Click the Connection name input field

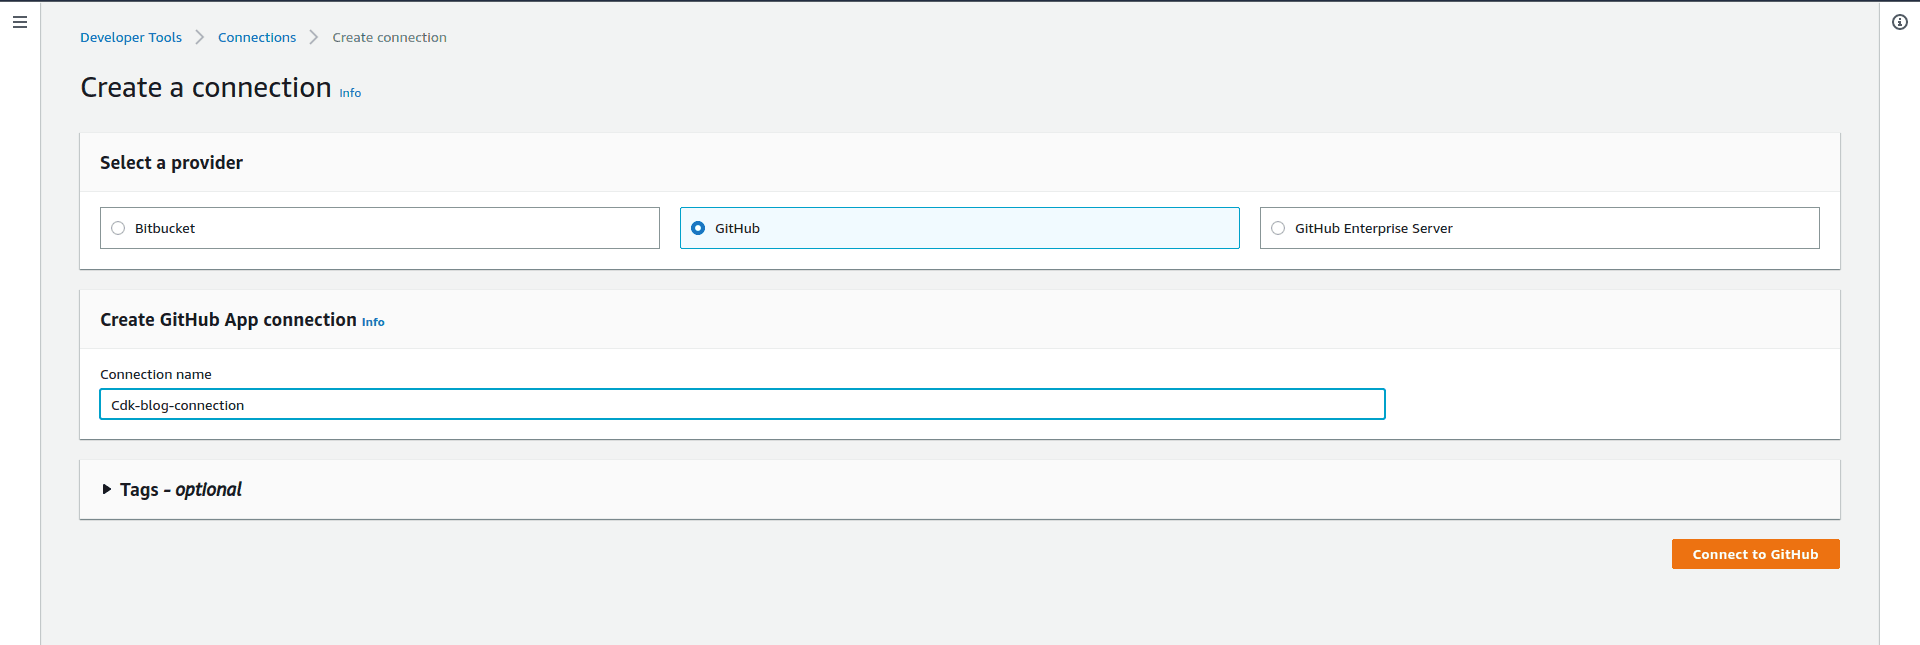point(742,404)
